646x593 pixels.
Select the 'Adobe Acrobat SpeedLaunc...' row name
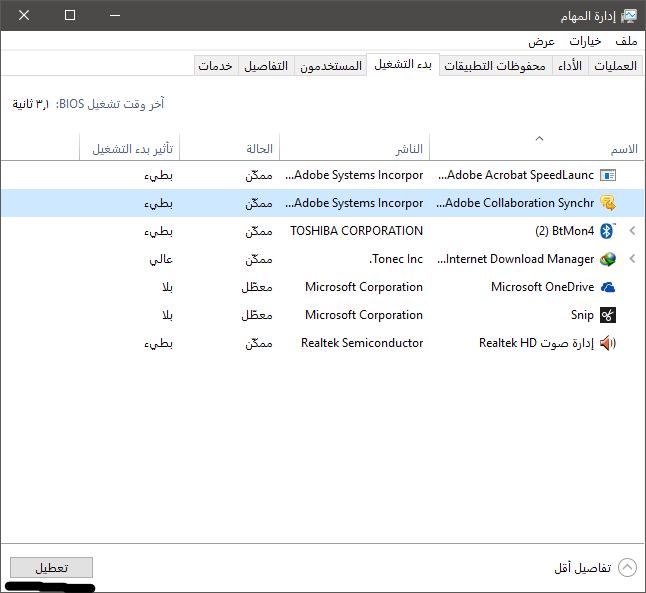coord(516,175)
